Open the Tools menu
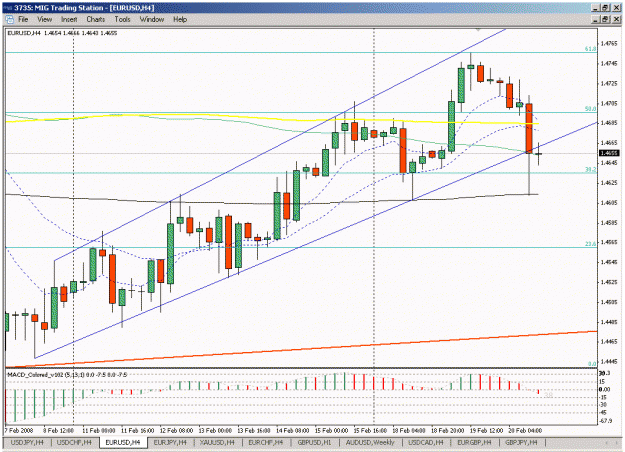 tap(122, 19)
